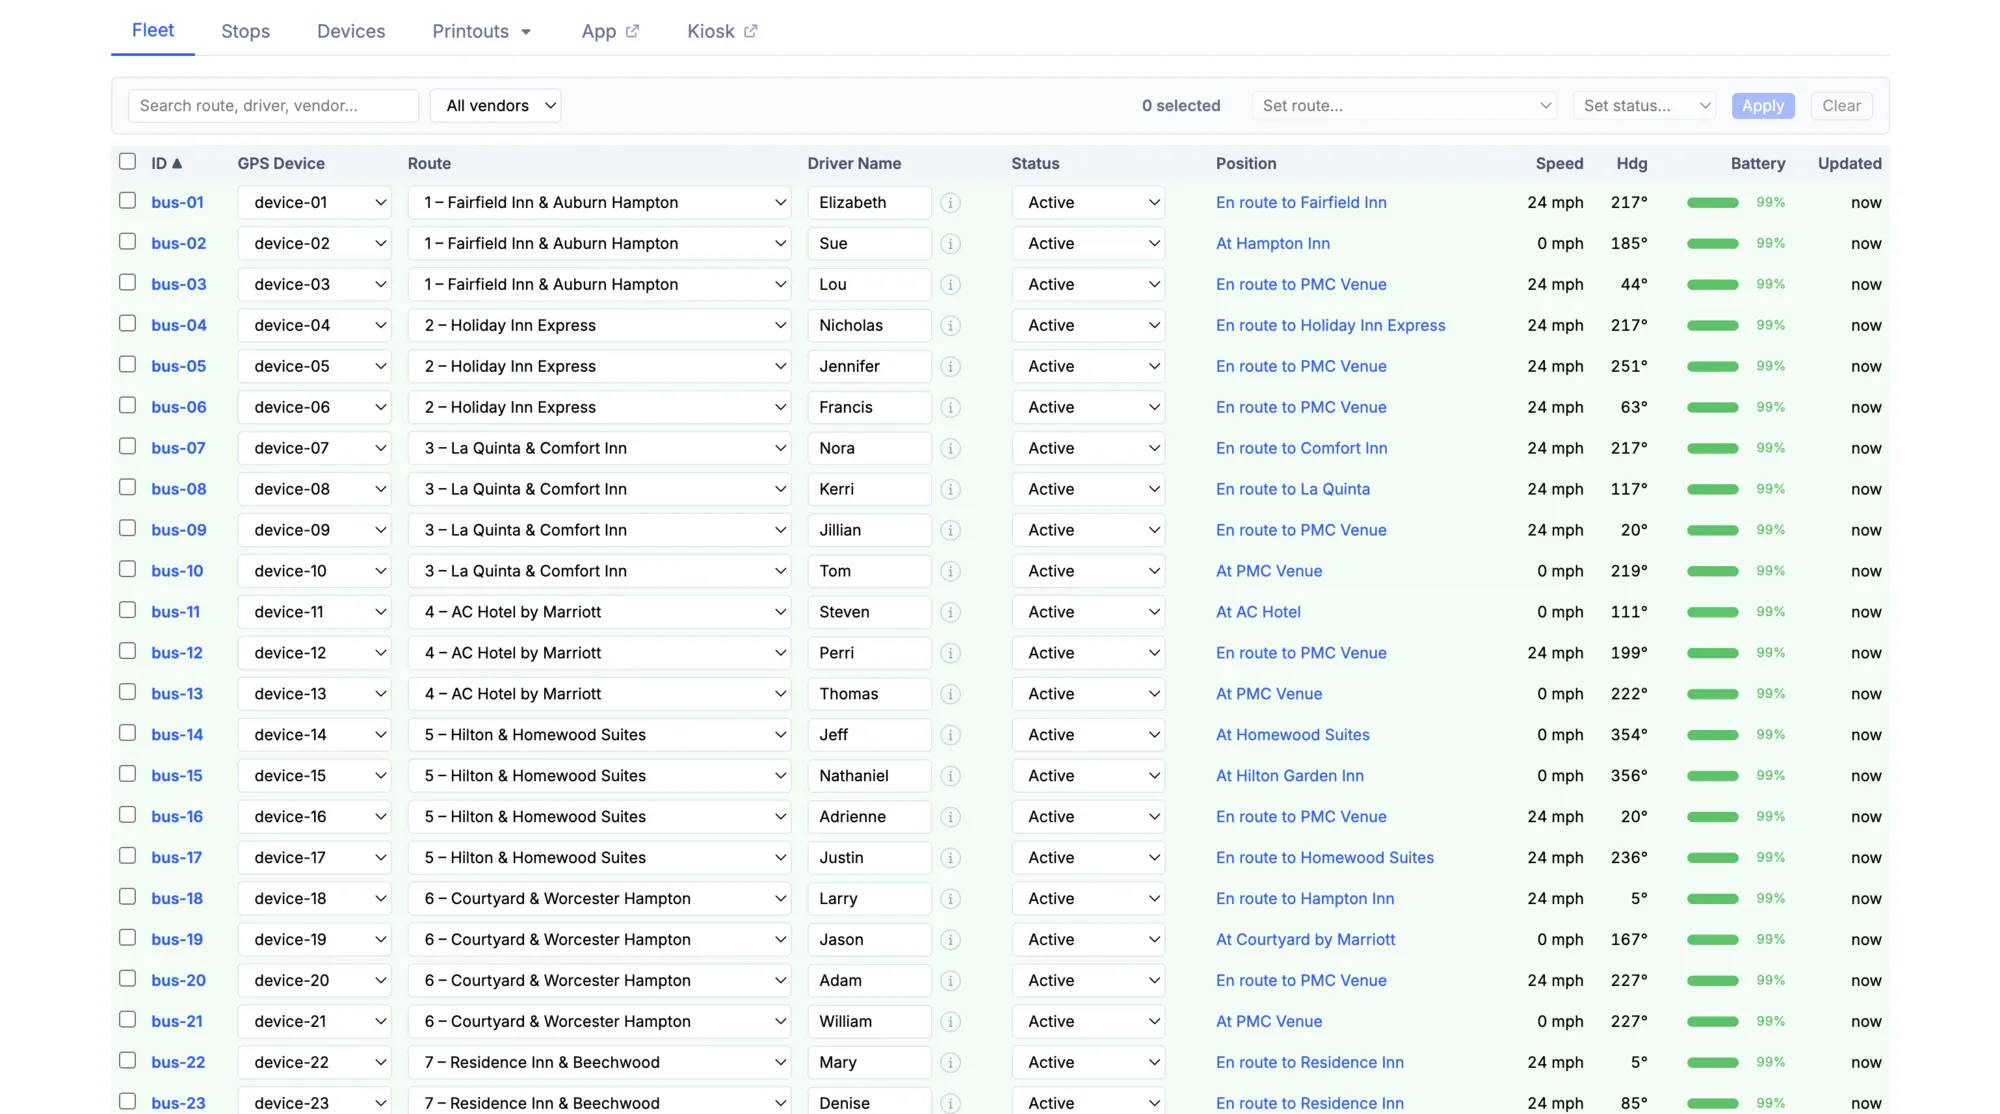This screenshot has height=1114, width=2000.
Task: Select the checkbox for bus-07
Action: 127,446
